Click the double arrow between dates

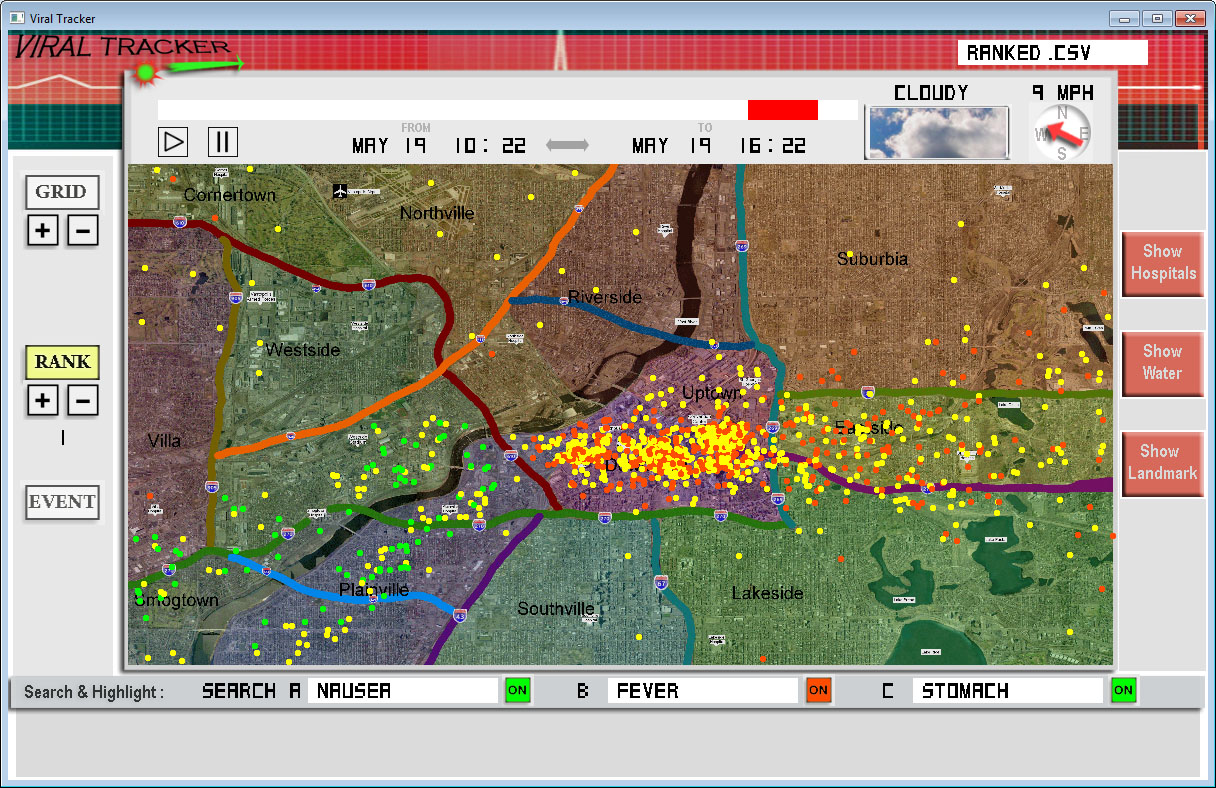coord(568,145)
